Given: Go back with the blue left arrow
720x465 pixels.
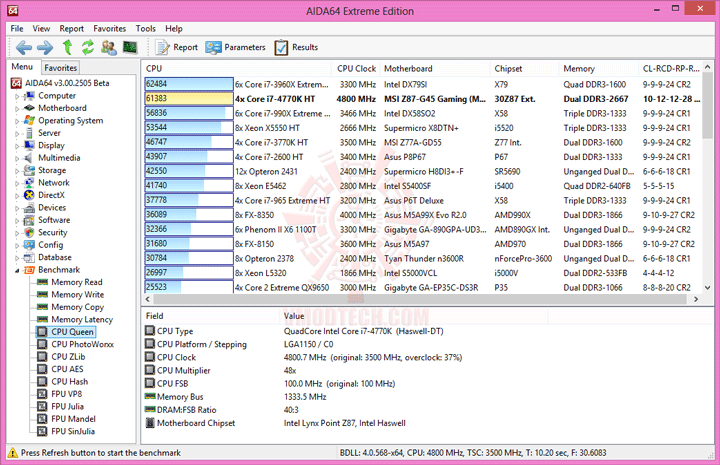Looking at the screenshot, I should point(24,47).
